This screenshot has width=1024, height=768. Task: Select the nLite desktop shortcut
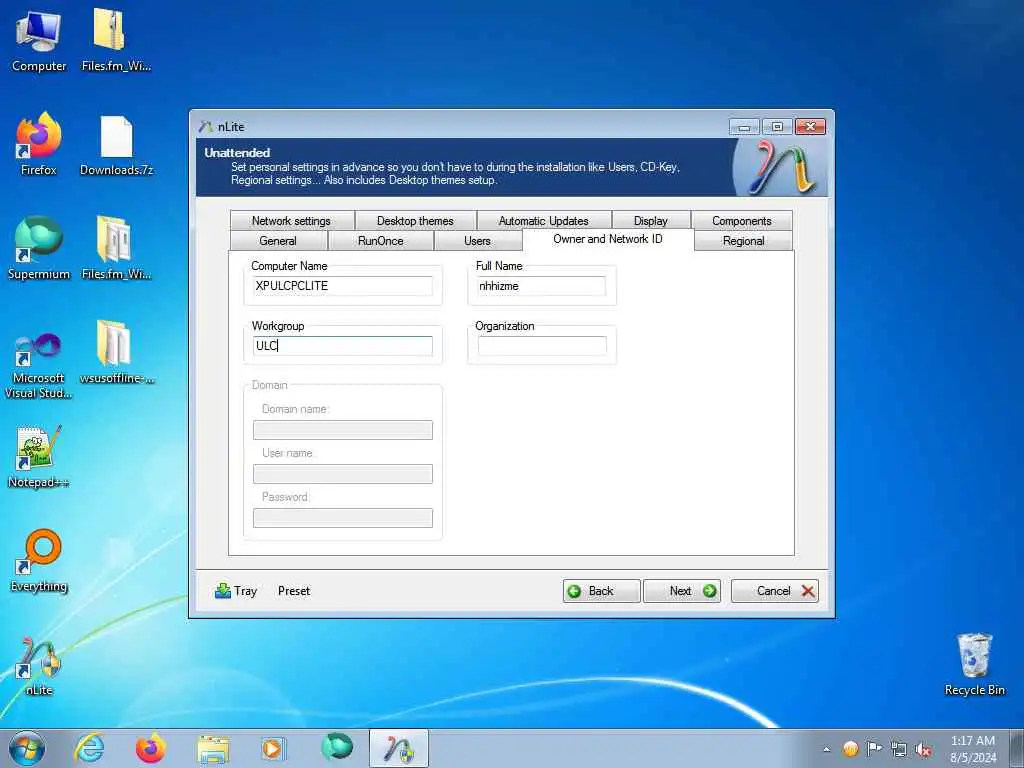click(x=39, y=665)
